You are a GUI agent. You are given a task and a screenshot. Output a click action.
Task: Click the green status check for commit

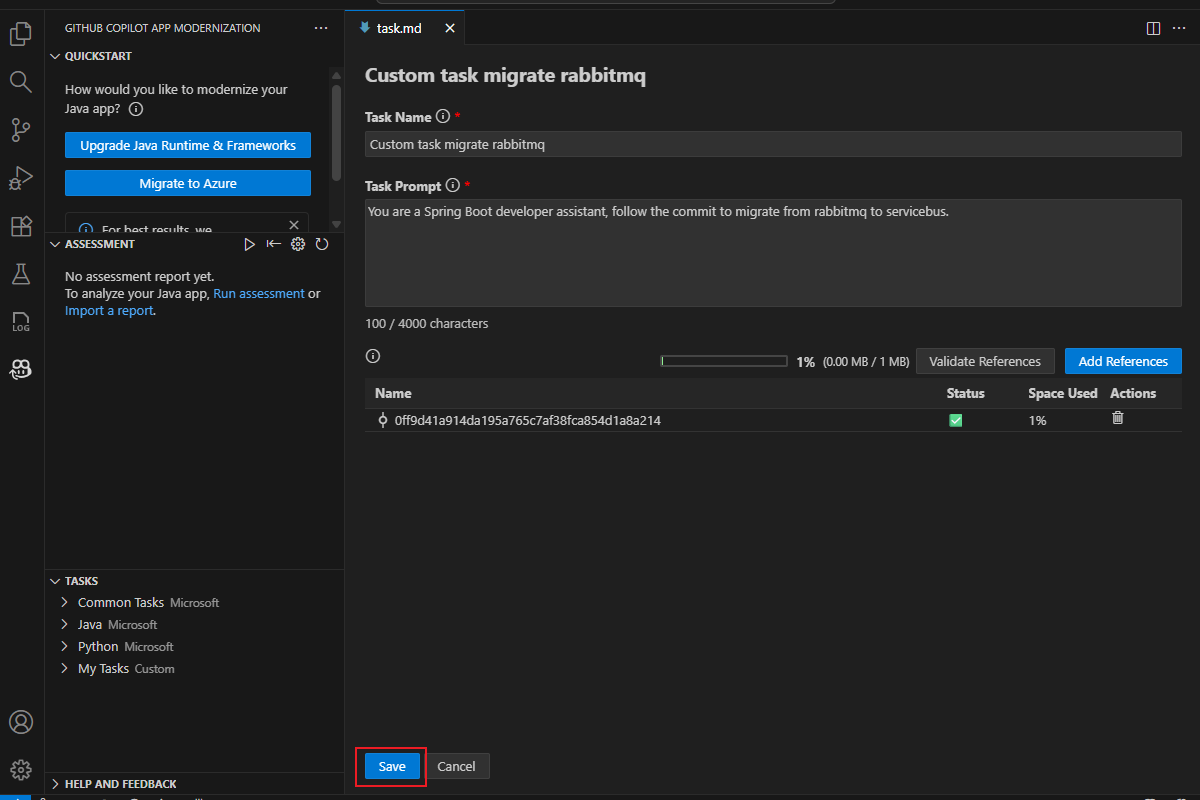[x=955, y=421]
